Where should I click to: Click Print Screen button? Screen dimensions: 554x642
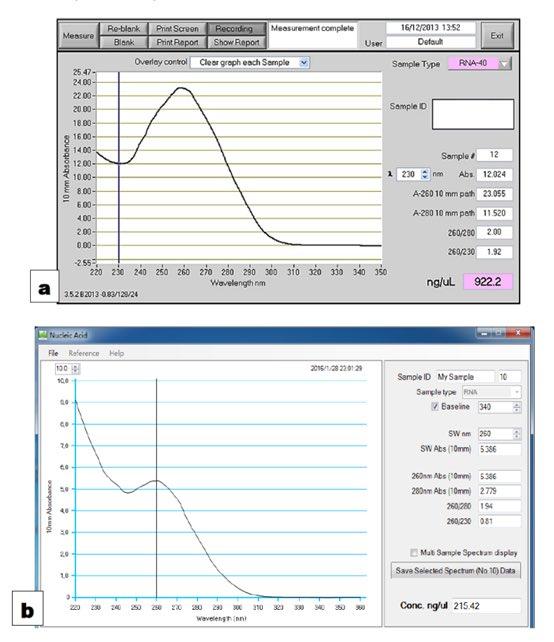(177, 29)
